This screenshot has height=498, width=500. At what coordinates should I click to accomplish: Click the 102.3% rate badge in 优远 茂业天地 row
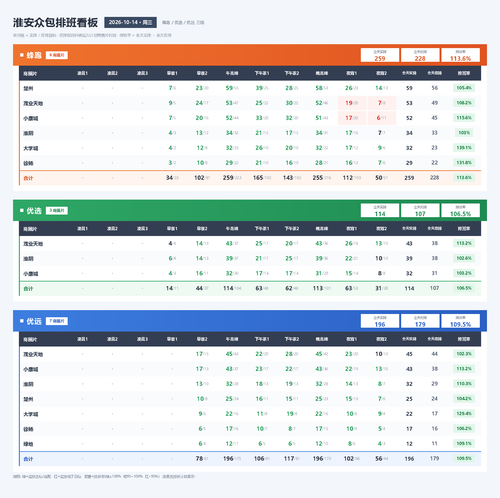[464, 354]
